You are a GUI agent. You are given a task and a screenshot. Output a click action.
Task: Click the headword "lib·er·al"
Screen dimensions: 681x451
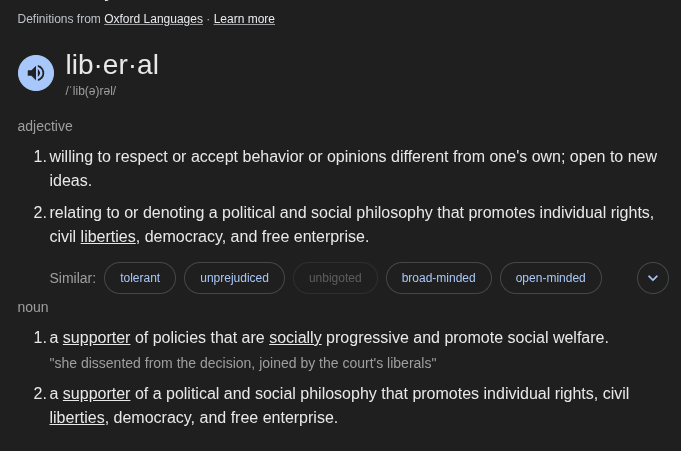tap(112, 65)
